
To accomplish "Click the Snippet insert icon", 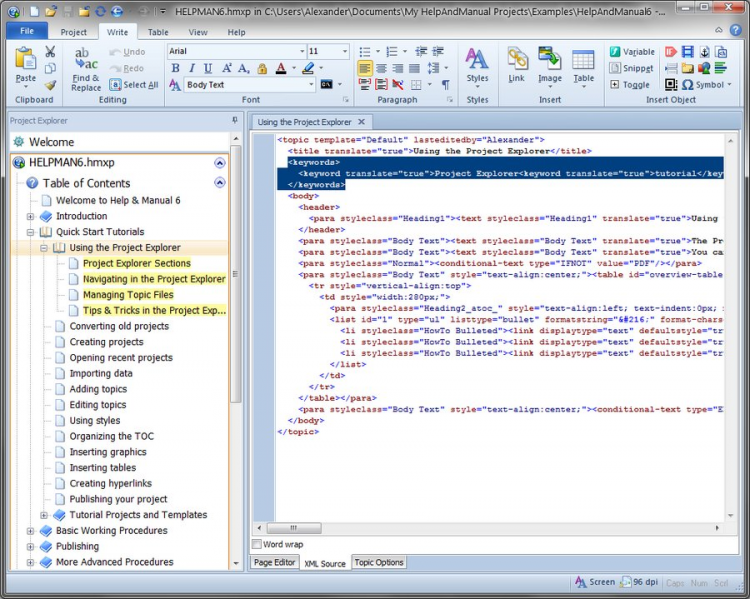I will (x=630, y=69).
